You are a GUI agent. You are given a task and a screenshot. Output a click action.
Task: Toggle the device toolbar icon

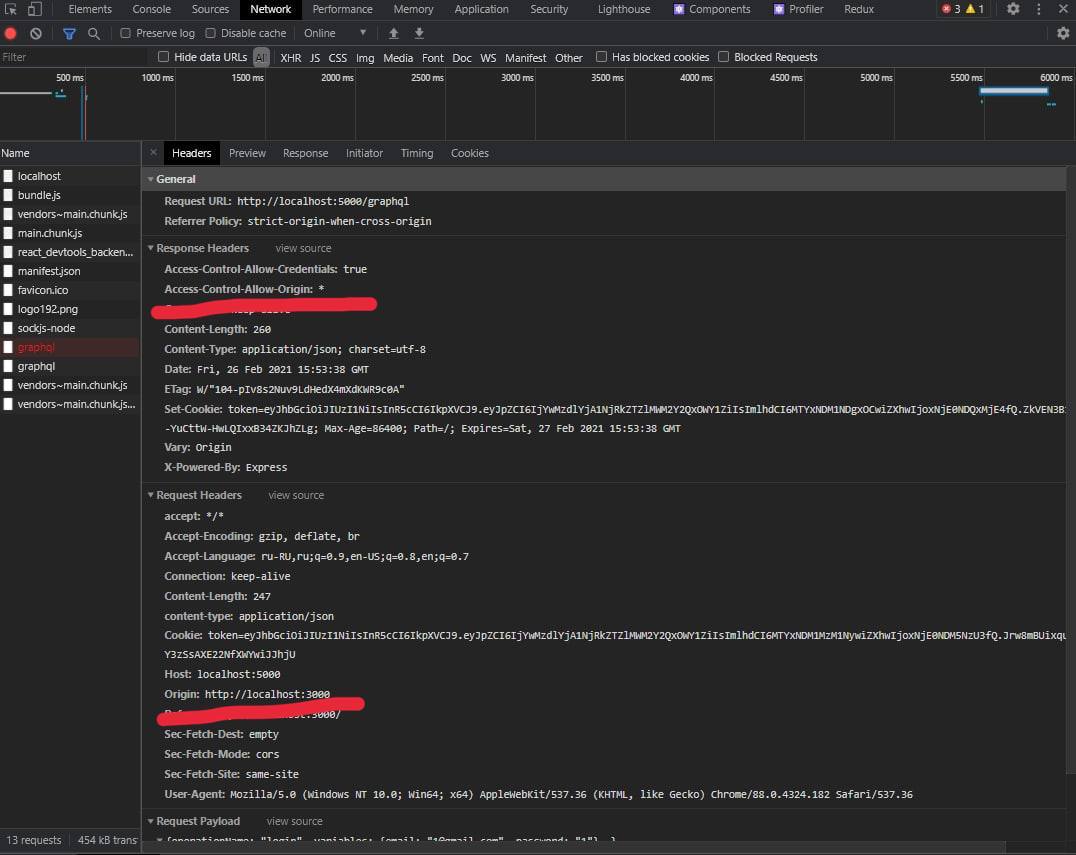(34, 9)
